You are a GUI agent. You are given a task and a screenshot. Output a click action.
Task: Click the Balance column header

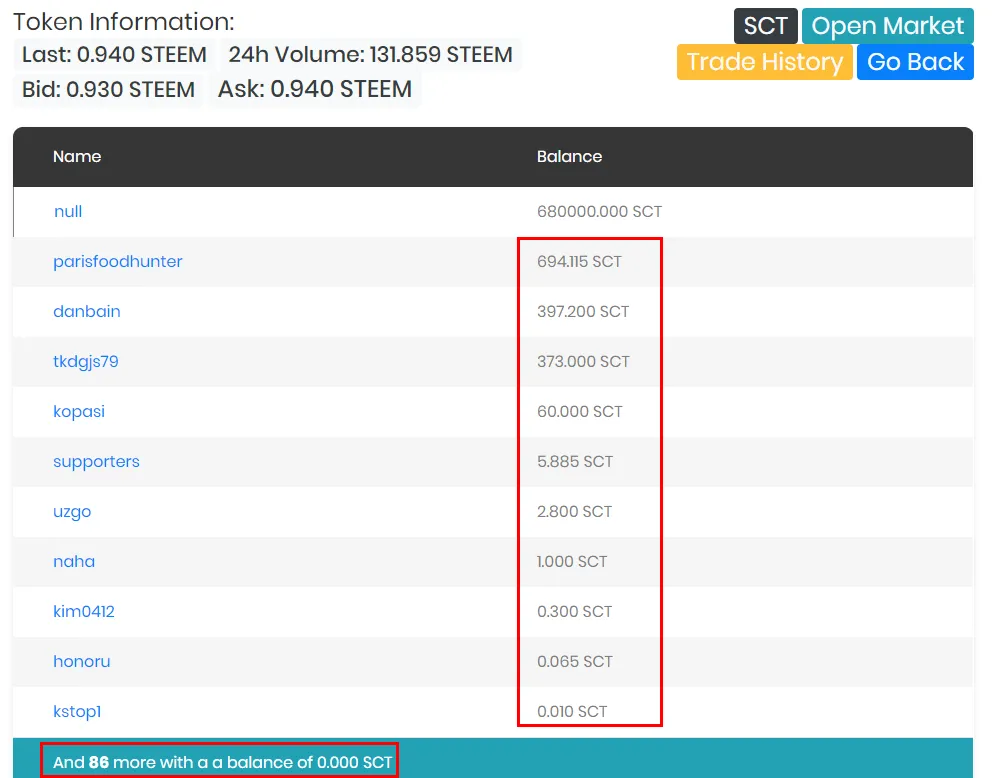(569, 157)
